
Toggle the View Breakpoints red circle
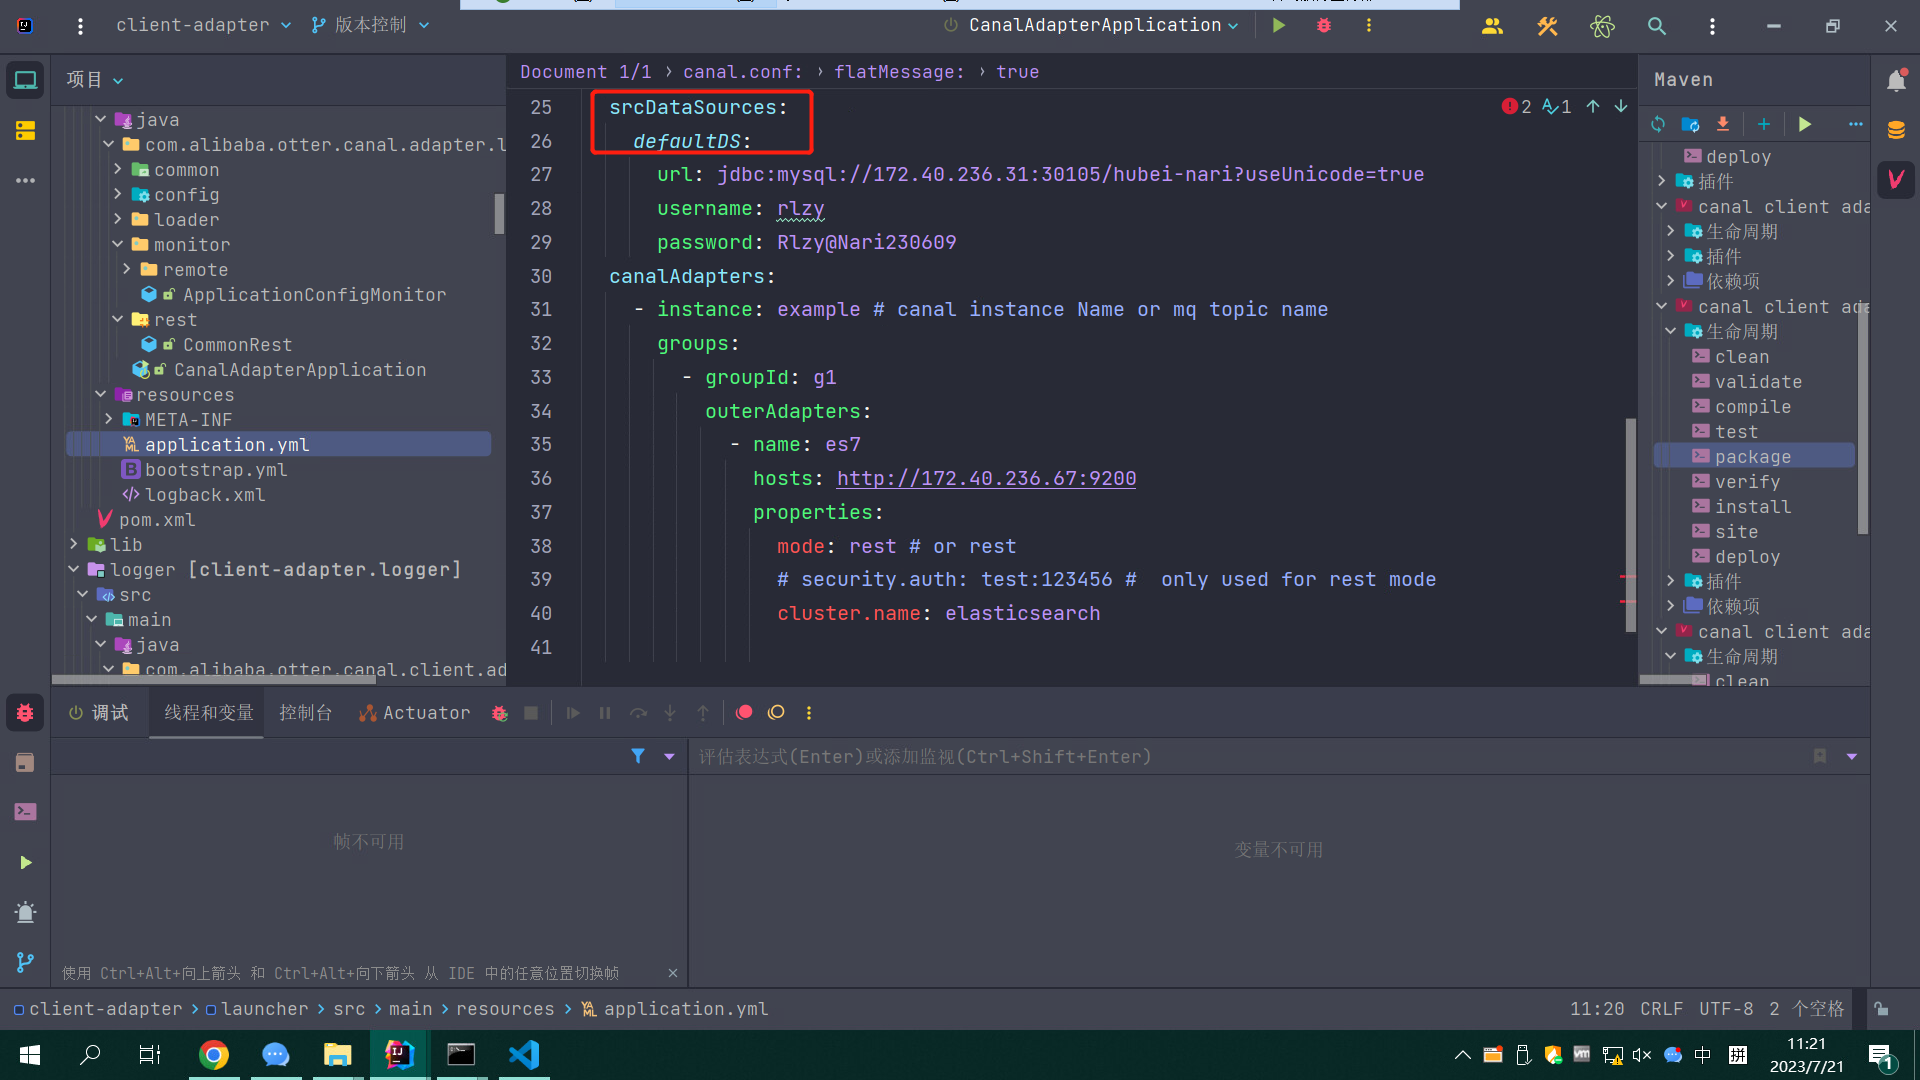(x=744, y=712)
